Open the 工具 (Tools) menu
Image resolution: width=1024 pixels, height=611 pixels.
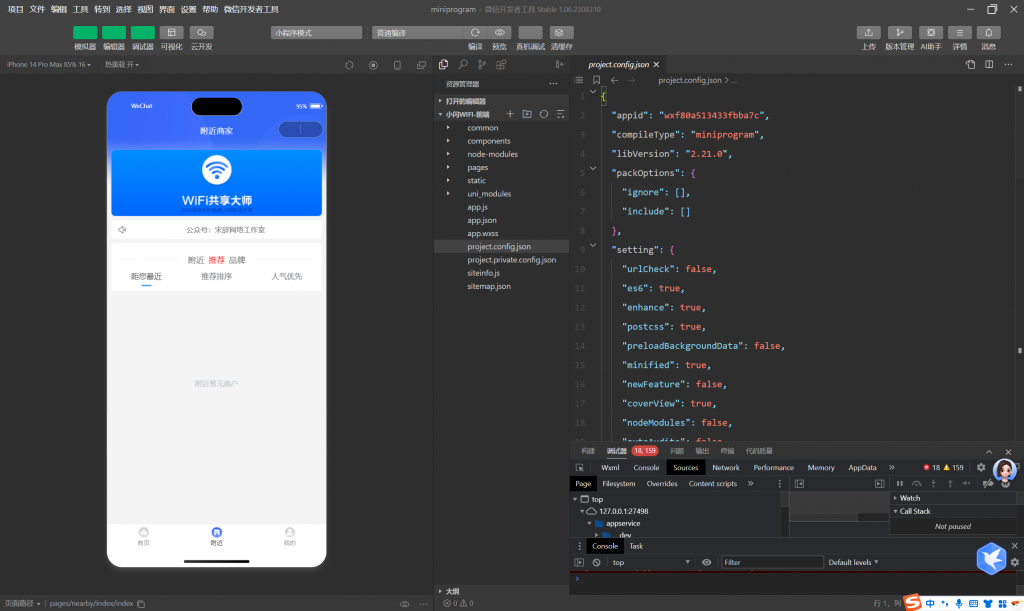click(80, 9)
